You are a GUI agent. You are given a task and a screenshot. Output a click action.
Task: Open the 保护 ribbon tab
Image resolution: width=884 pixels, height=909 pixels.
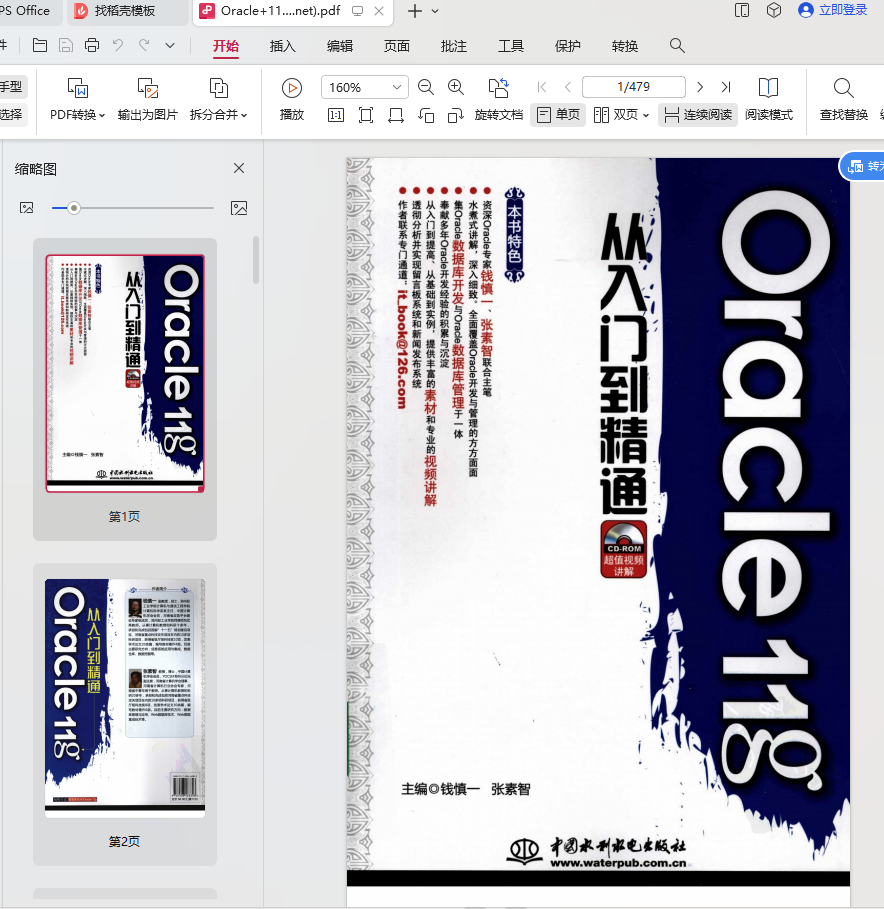[567, 46]
